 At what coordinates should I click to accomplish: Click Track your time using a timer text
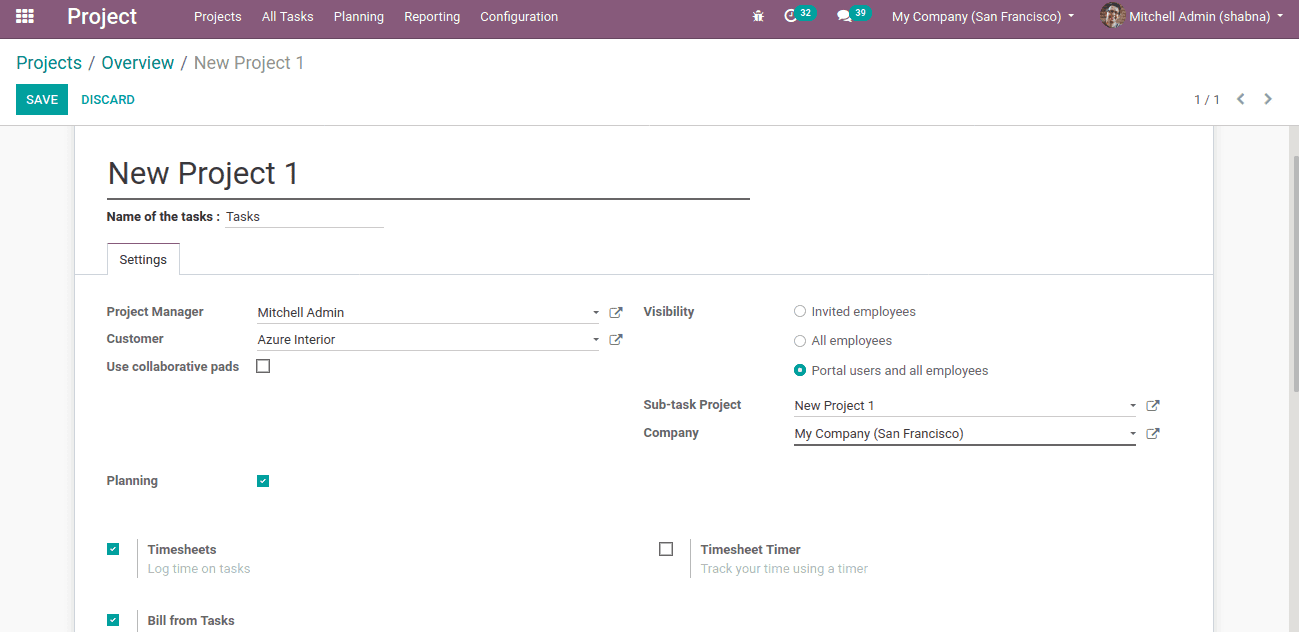[x=784, y=569]
